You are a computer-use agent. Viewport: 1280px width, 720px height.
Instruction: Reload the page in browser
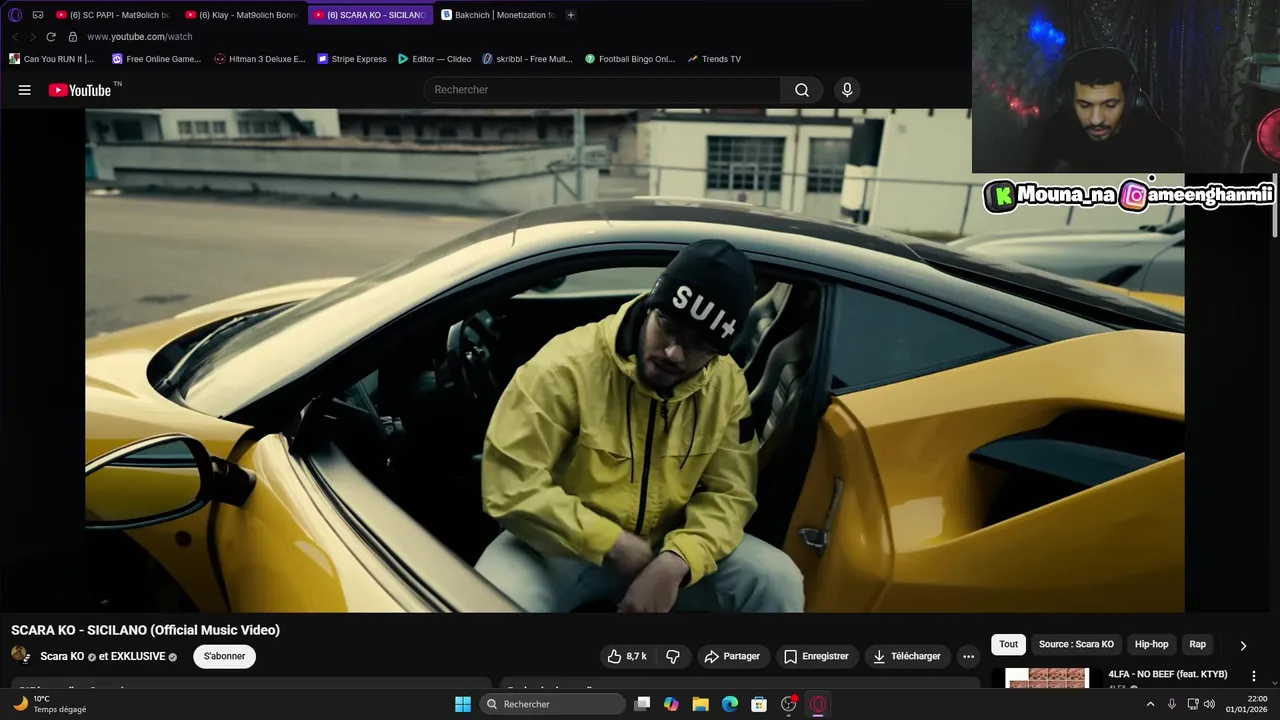(51, 37)
